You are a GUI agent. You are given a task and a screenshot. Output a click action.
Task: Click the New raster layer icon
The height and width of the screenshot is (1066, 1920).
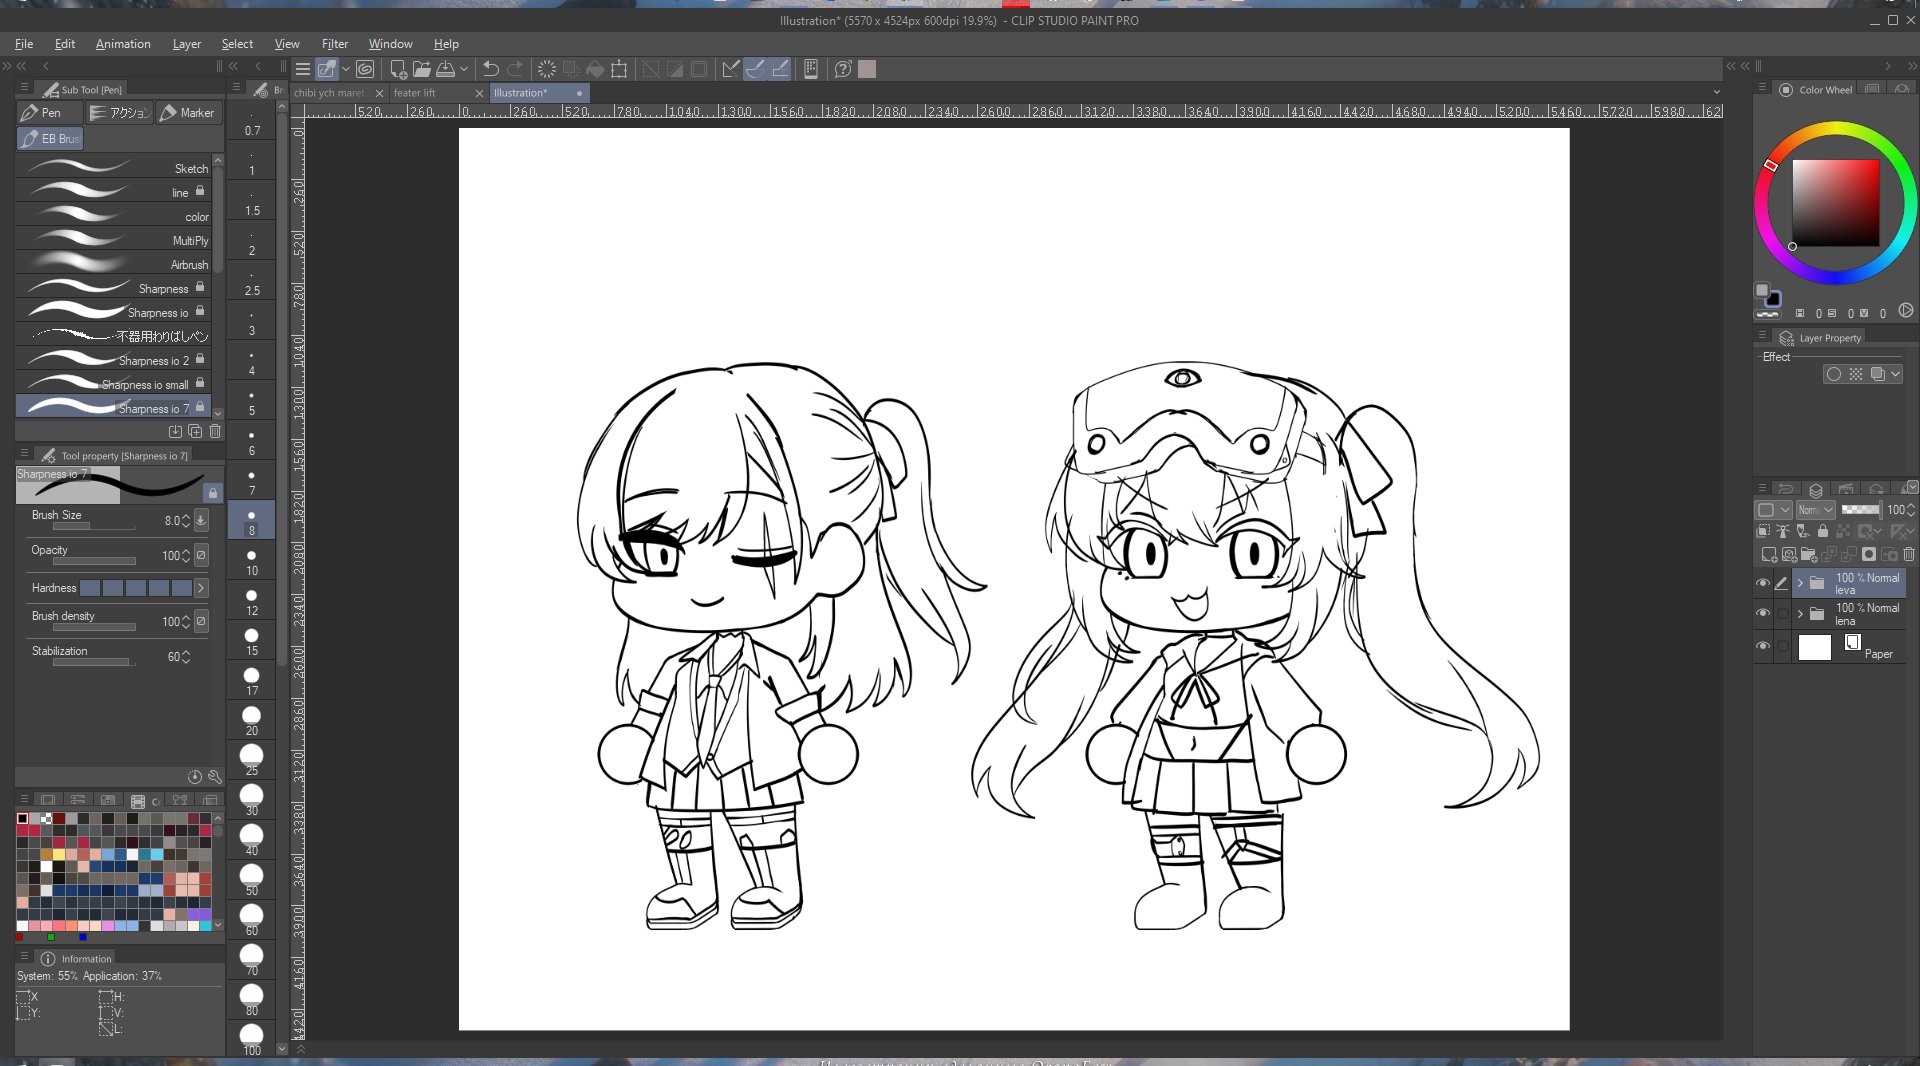tap(1768, 554)
